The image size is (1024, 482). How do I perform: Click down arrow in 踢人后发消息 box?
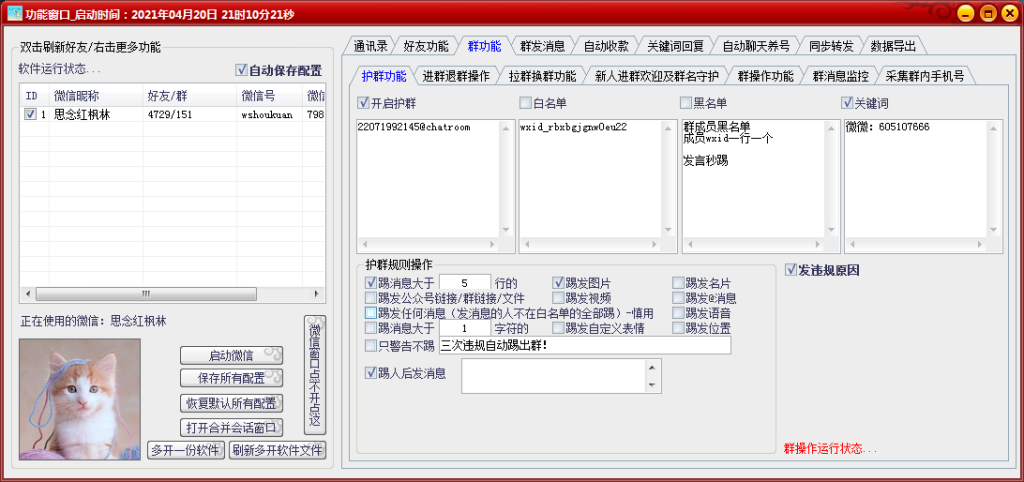(655, 385)
